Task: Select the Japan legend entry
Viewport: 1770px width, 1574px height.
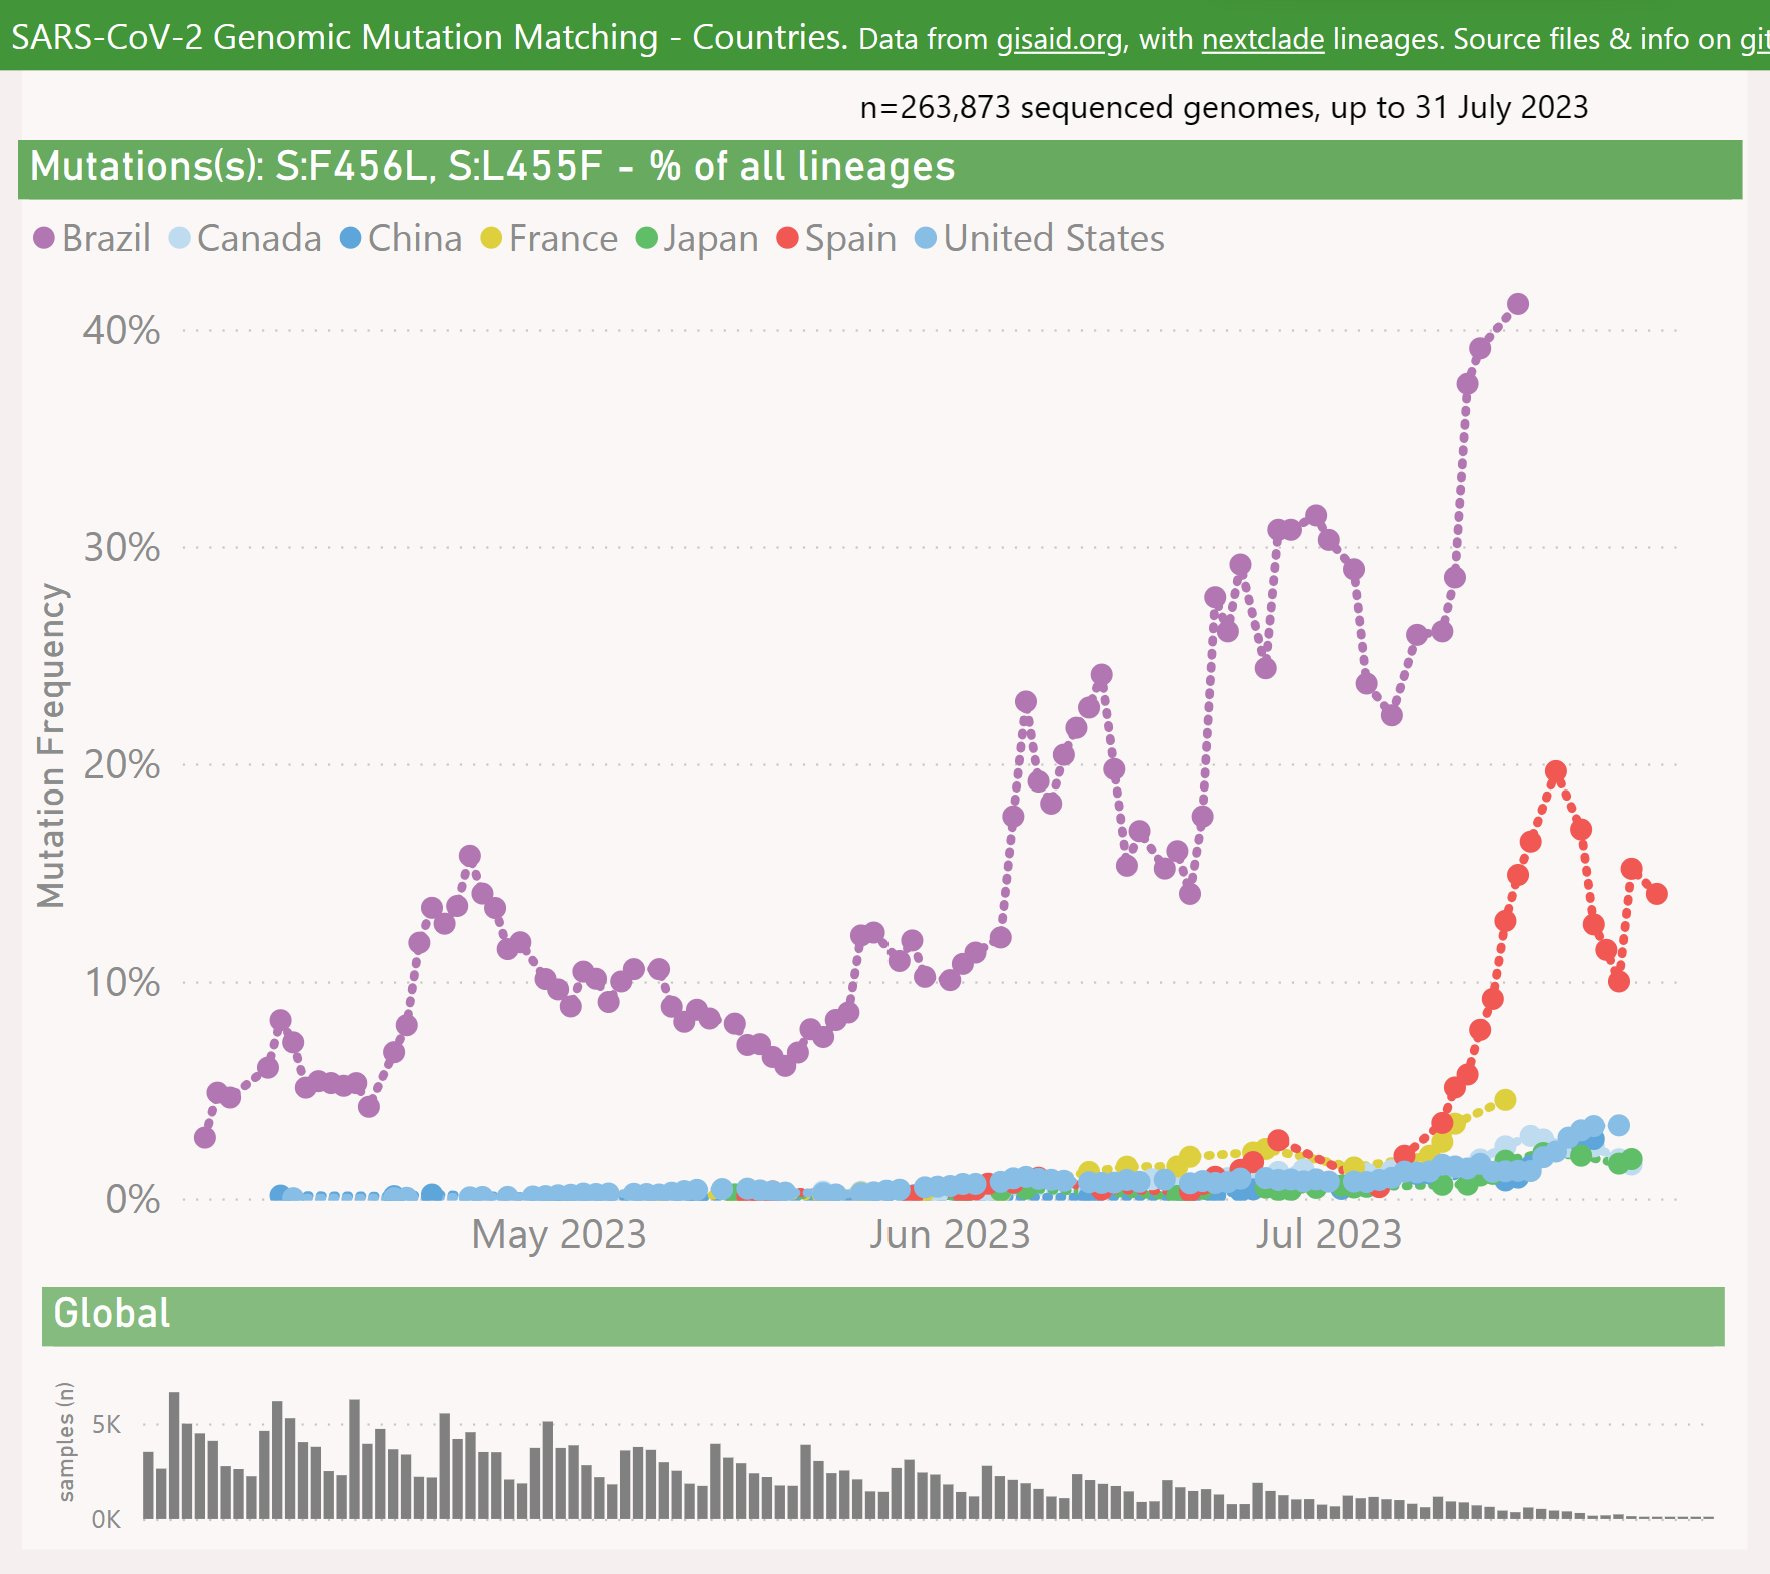Action: [x=697, y=238]
